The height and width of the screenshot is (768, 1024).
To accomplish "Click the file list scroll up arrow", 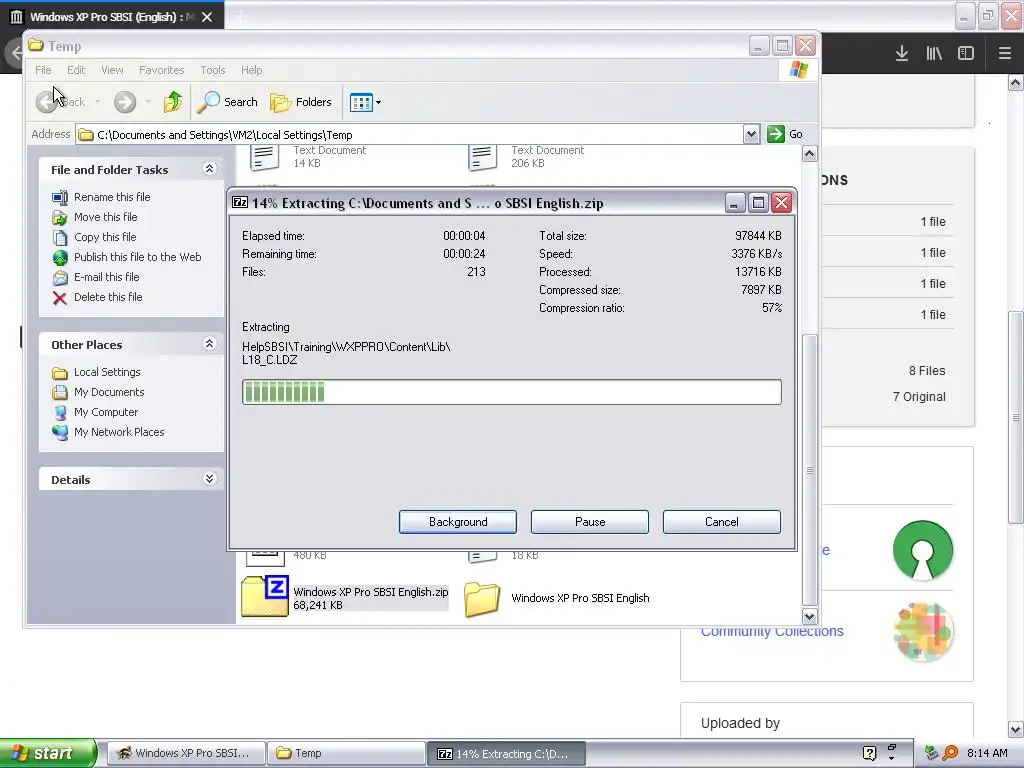I will point(809,154).
